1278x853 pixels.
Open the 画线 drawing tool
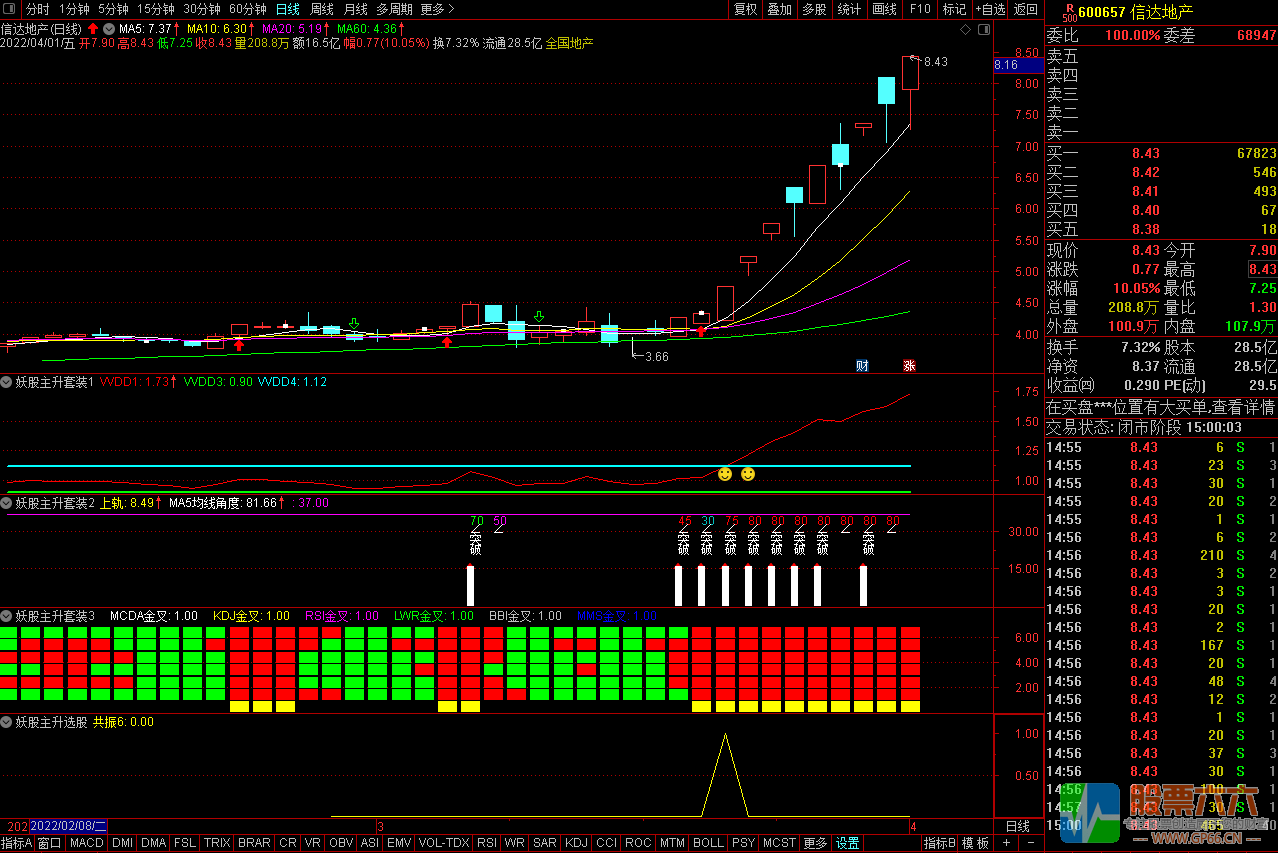885,9
